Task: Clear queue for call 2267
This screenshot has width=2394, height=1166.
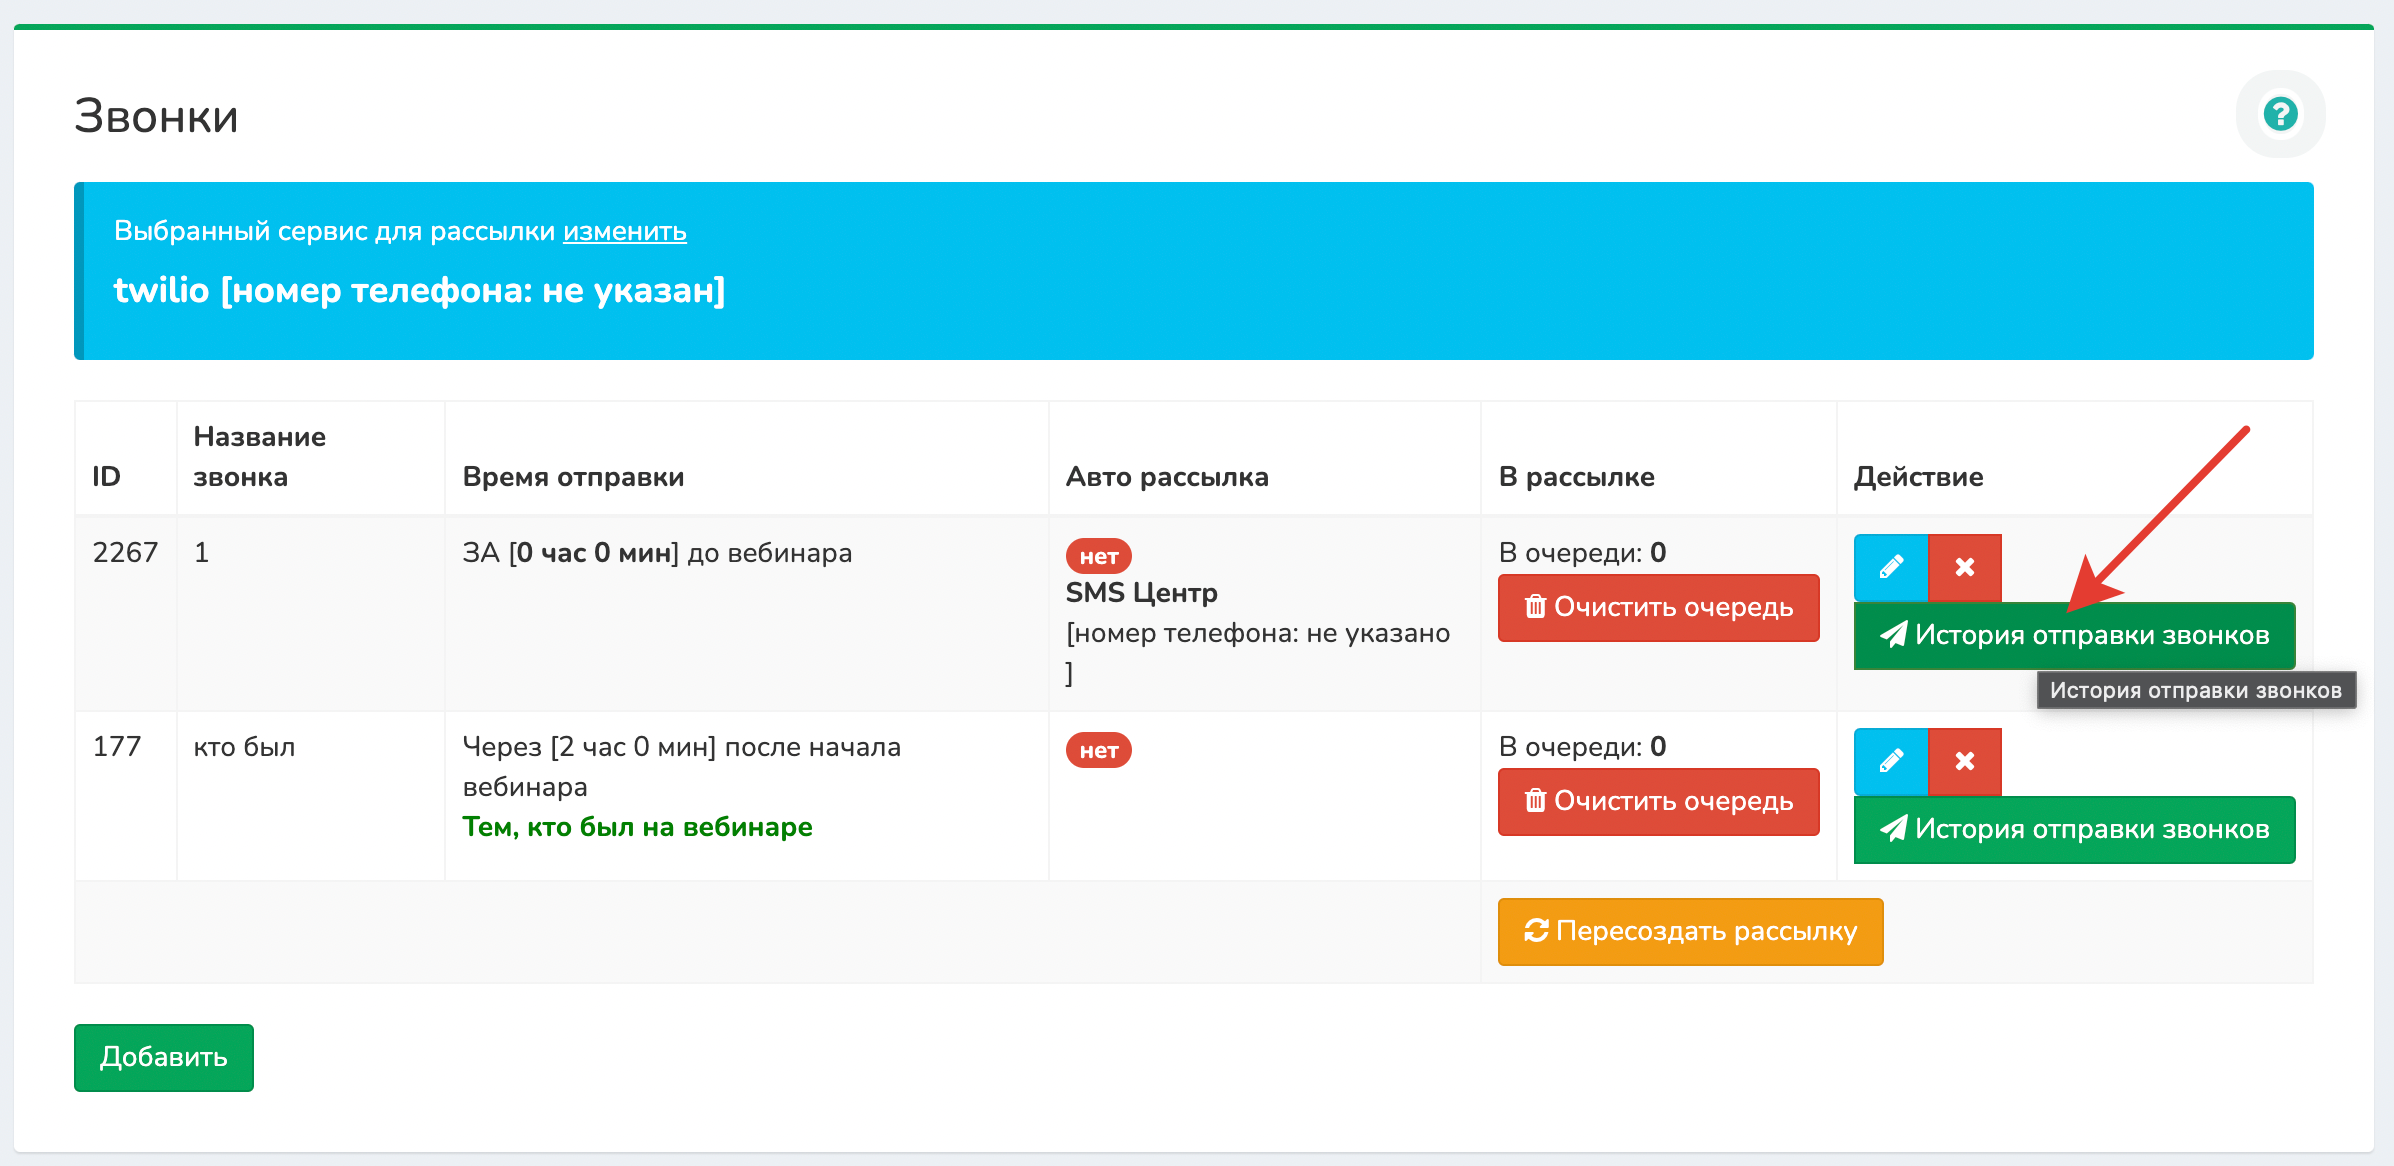Action: point(1658,607)
